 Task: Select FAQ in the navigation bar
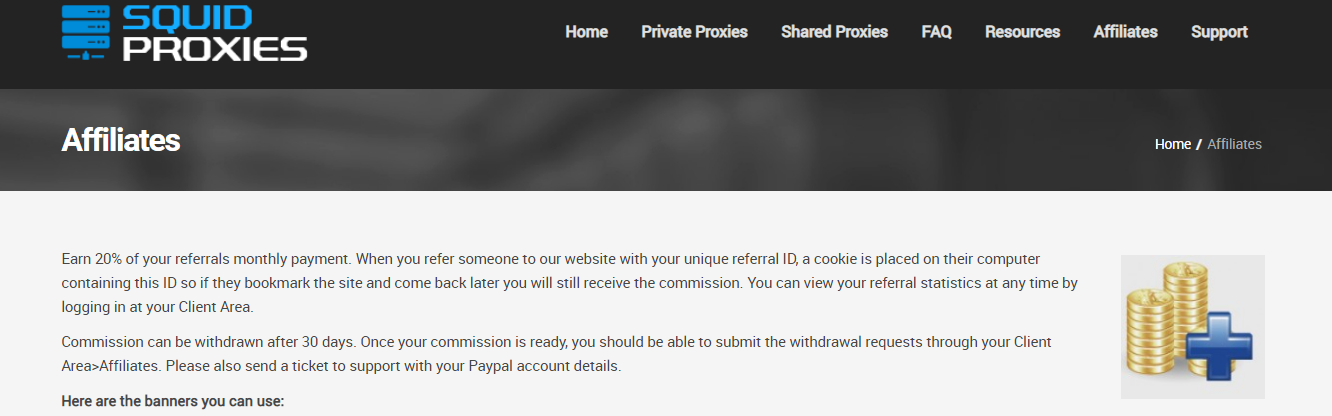pyautogui.click(x=936, y=32)
